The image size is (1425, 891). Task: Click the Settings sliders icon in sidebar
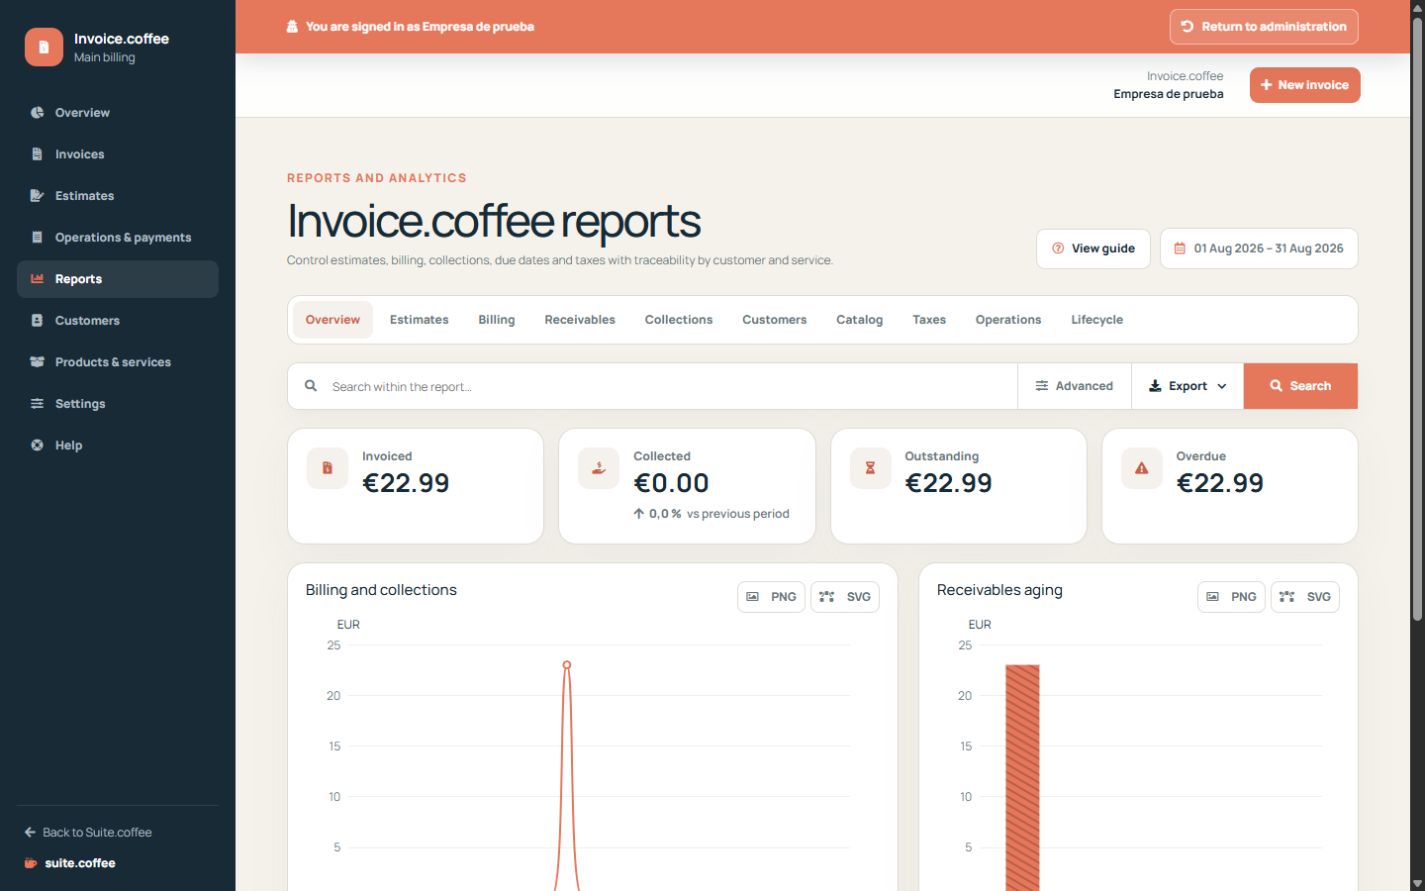[37, 404]
